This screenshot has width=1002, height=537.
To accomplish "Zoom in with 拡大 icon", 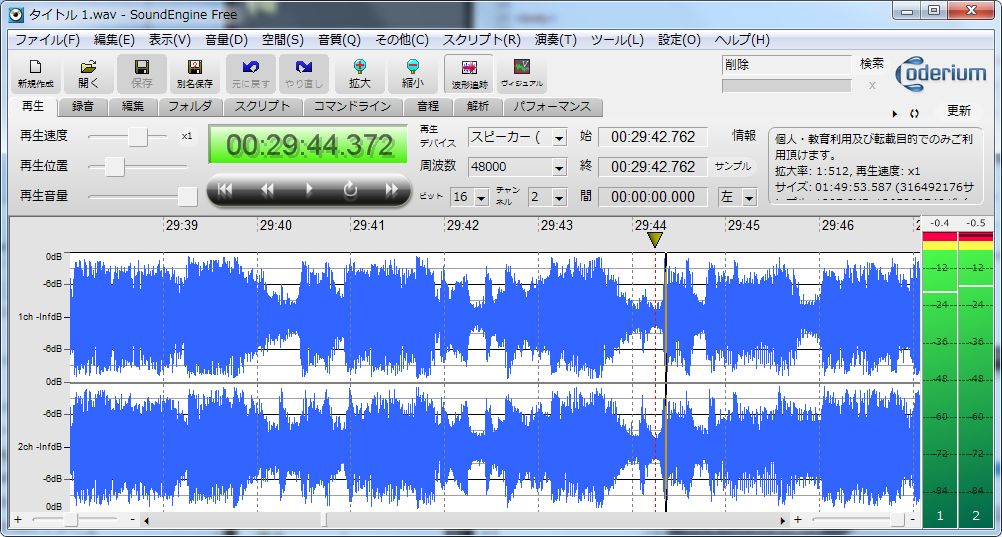I will (360, 74).
